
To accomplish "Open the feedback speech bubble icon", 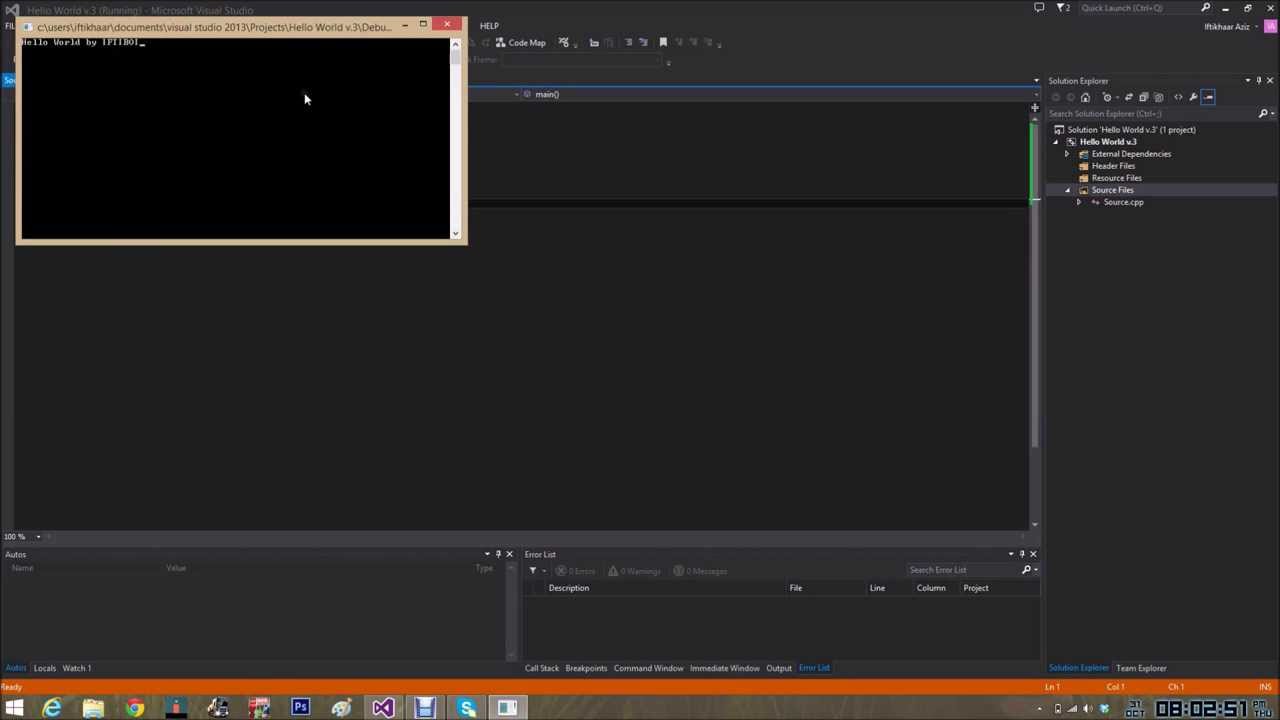I will pos(1039,8).
